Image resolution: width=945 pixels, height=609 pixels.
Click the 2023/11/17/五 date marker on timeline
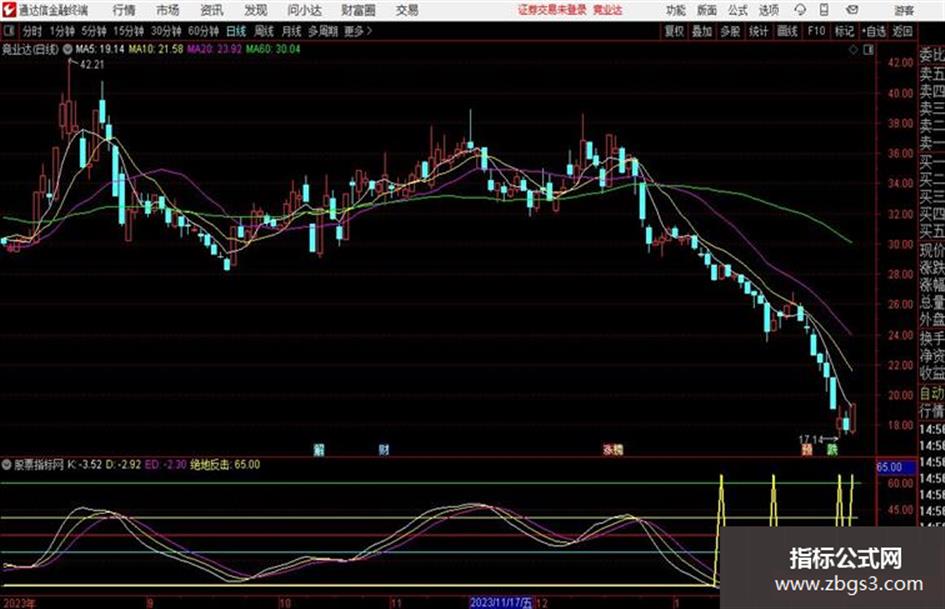click(501, 602)
